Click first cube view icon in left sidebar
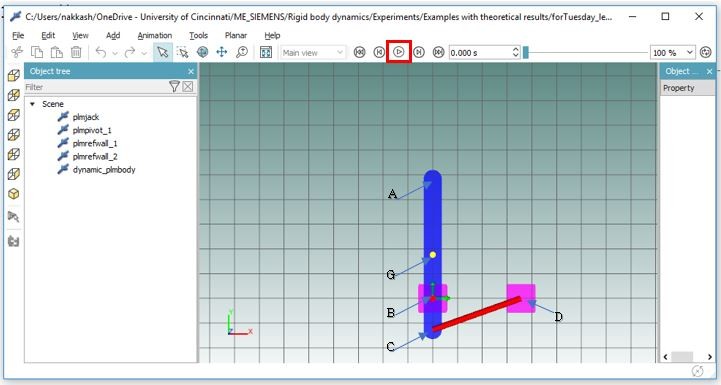 tap(14, 75)
